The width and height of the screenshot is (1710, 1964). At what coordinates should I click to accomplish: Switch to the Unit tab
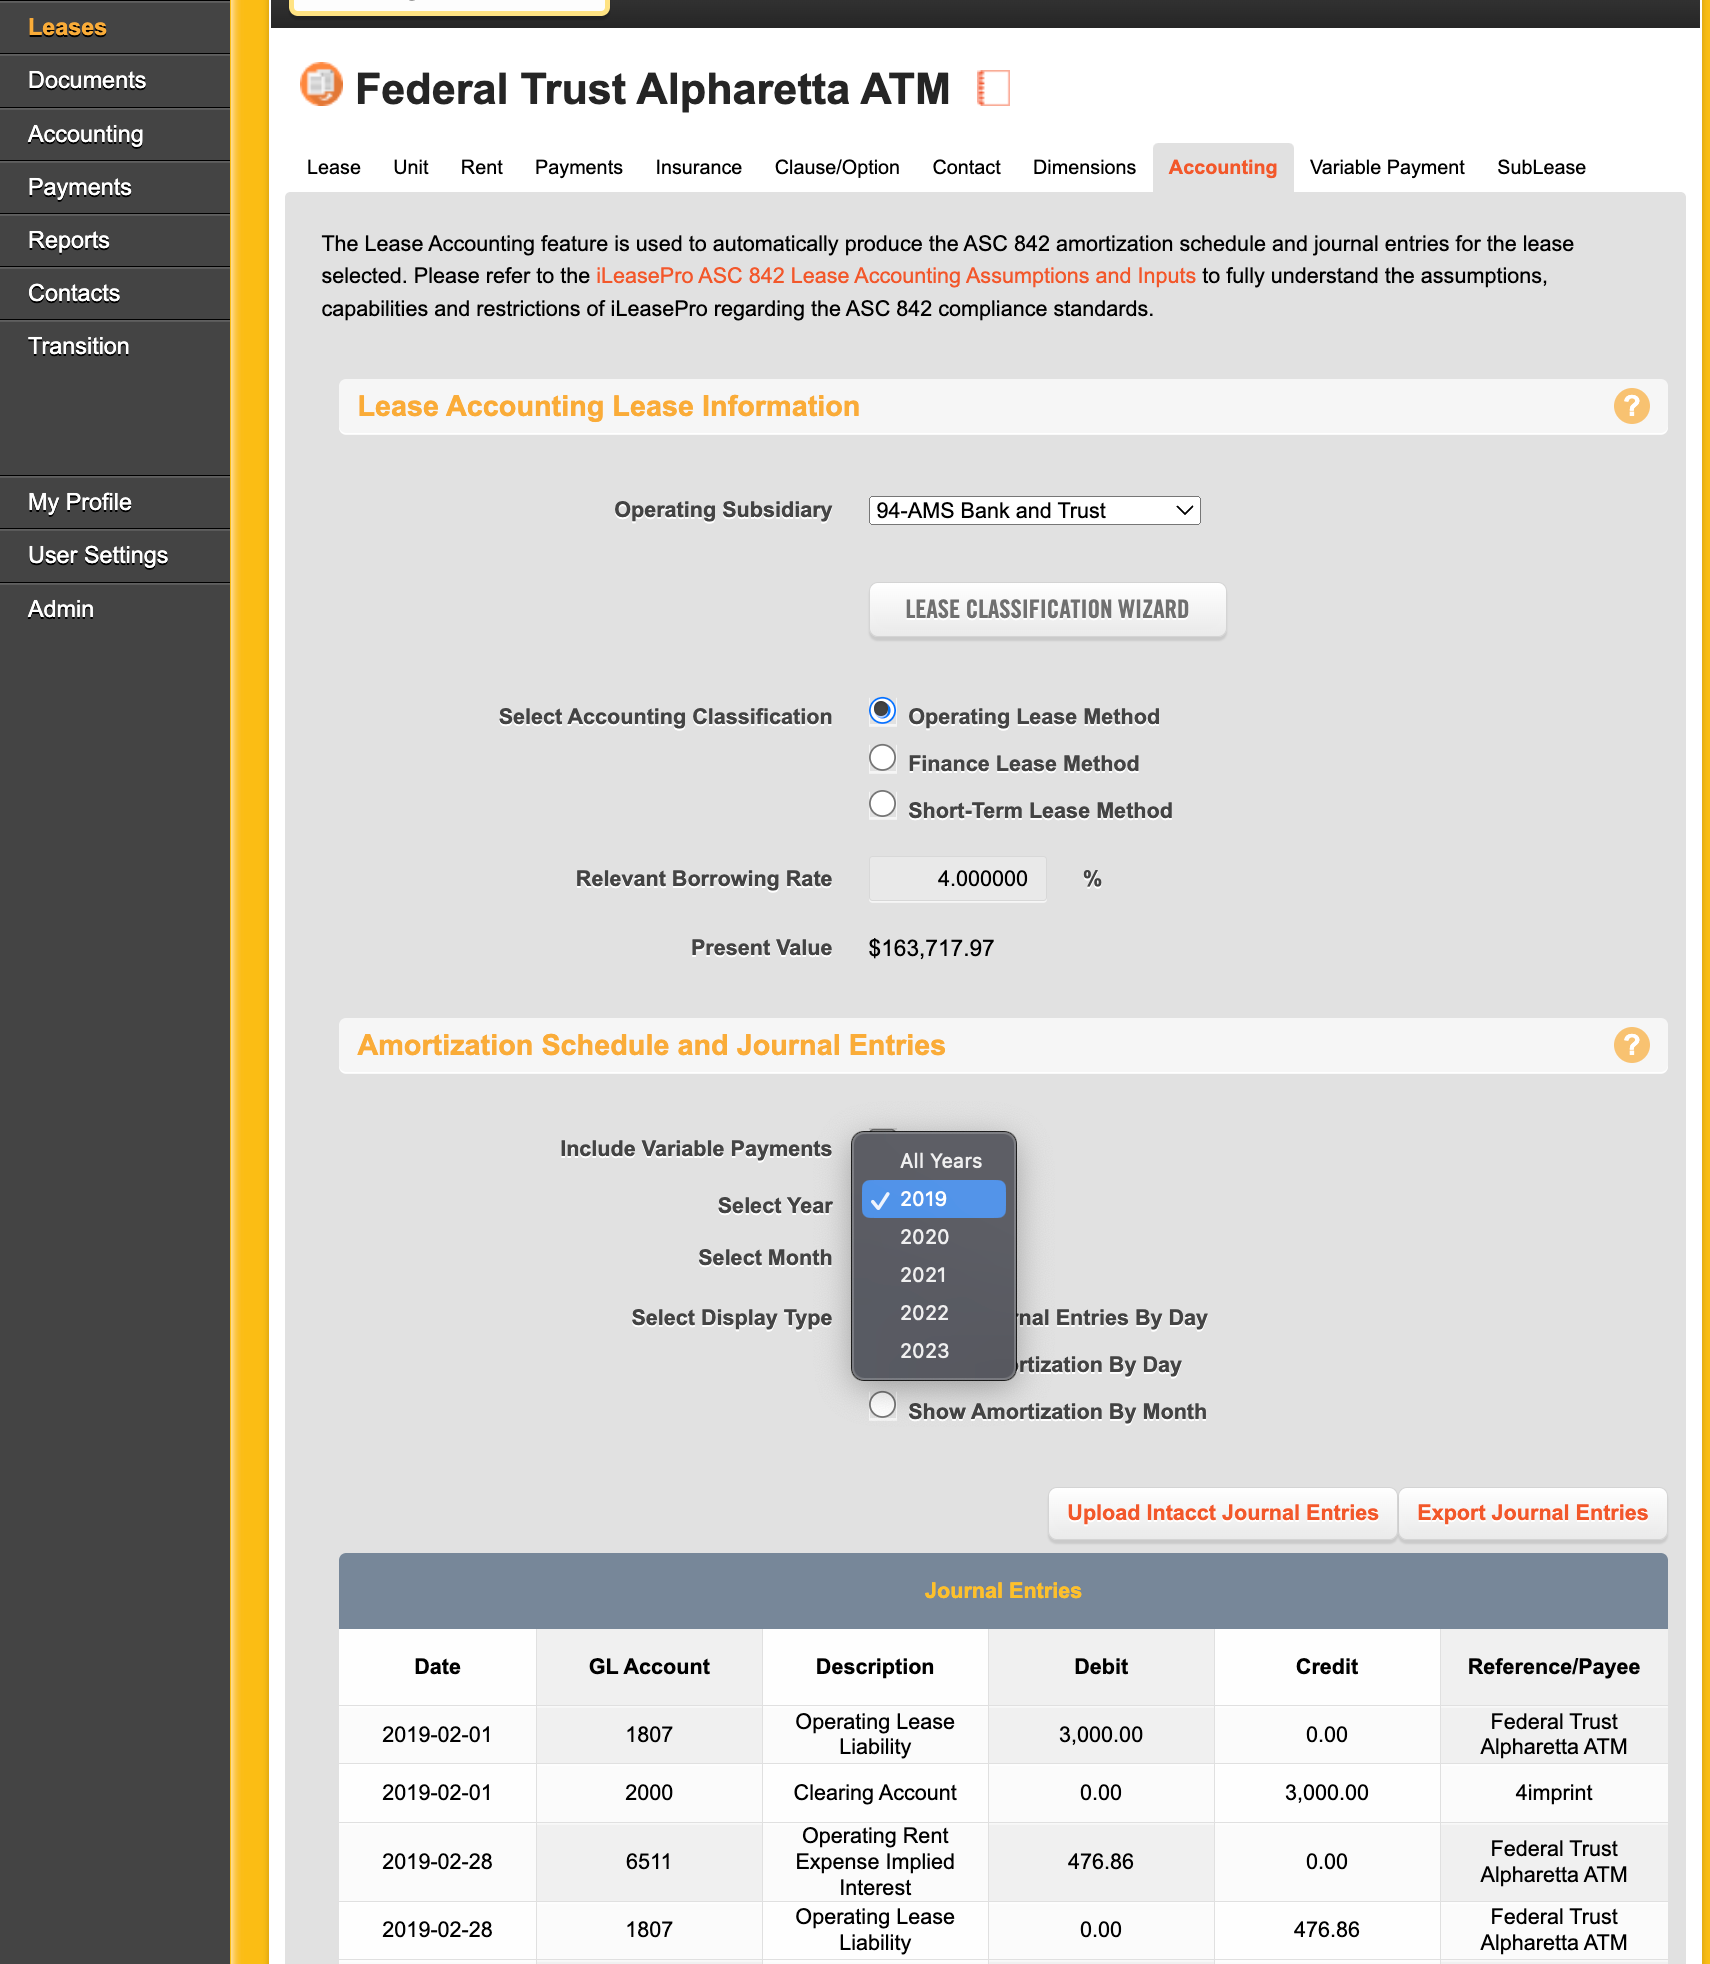point(410,167)
